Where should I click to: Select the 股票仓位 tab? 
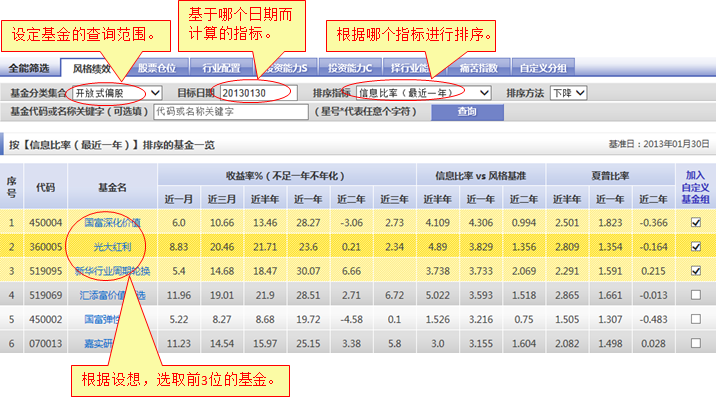(x=157, y=68)
